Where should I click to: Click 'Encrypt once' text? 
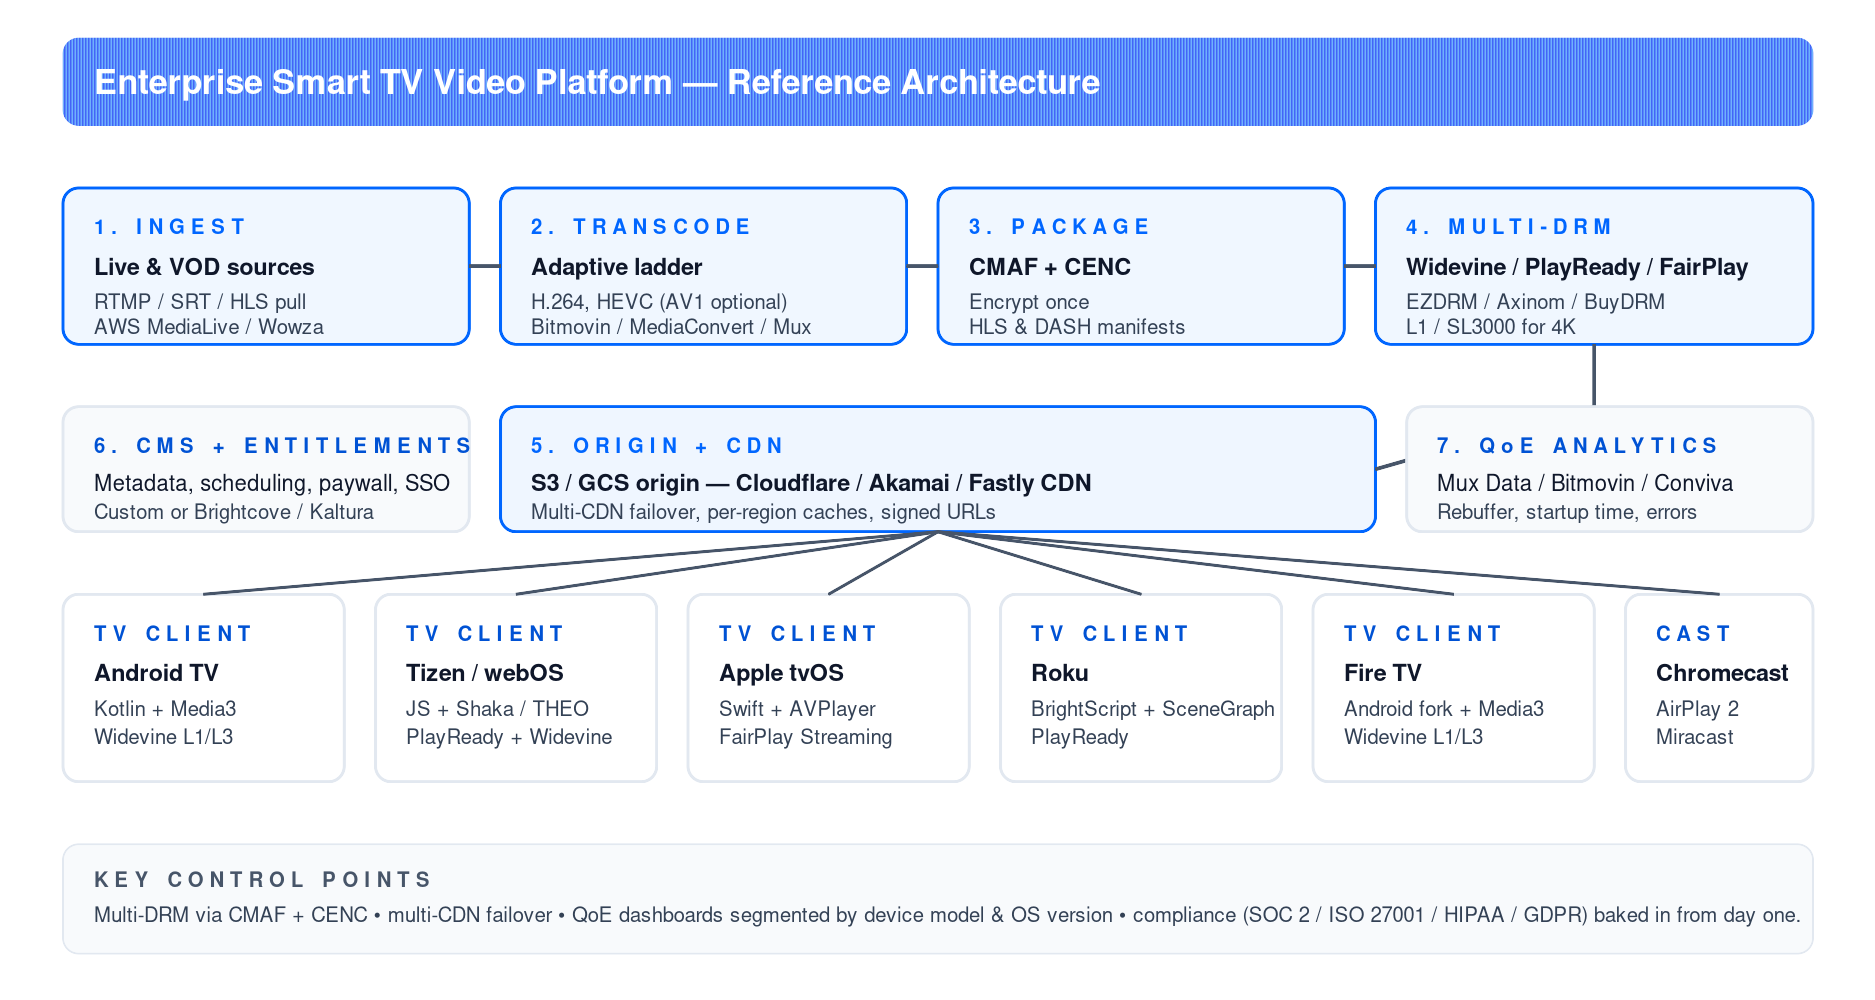point(1029,302)
